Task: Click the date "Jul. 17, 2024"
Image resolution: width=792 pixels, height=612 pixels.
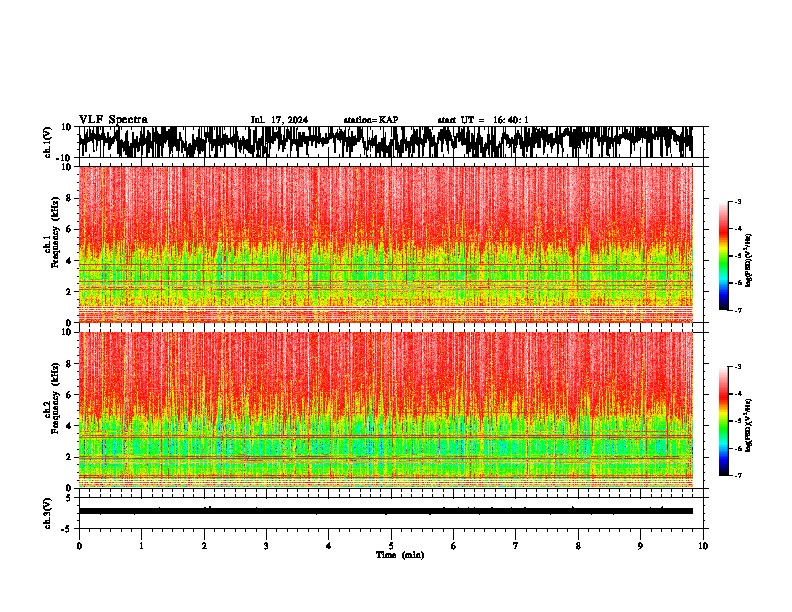Action: tap(279, 120)
